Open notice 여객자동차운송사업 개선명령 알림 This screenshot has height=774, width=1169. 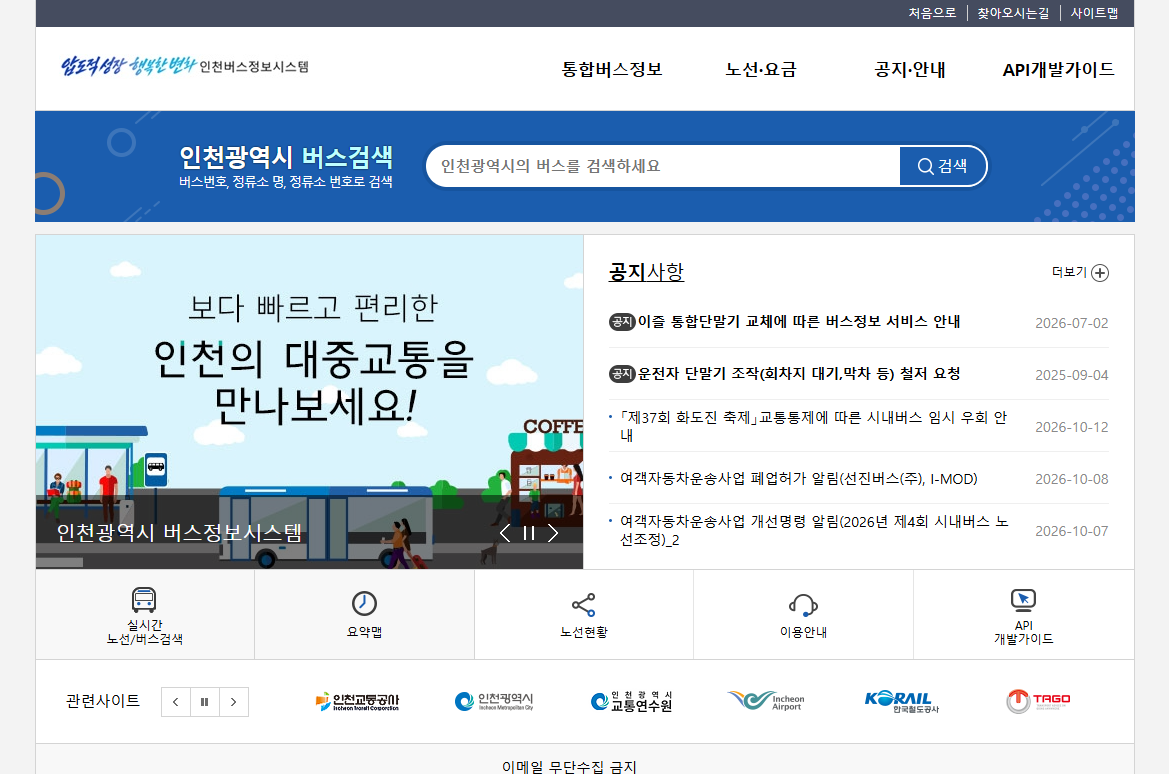[814, 530]
